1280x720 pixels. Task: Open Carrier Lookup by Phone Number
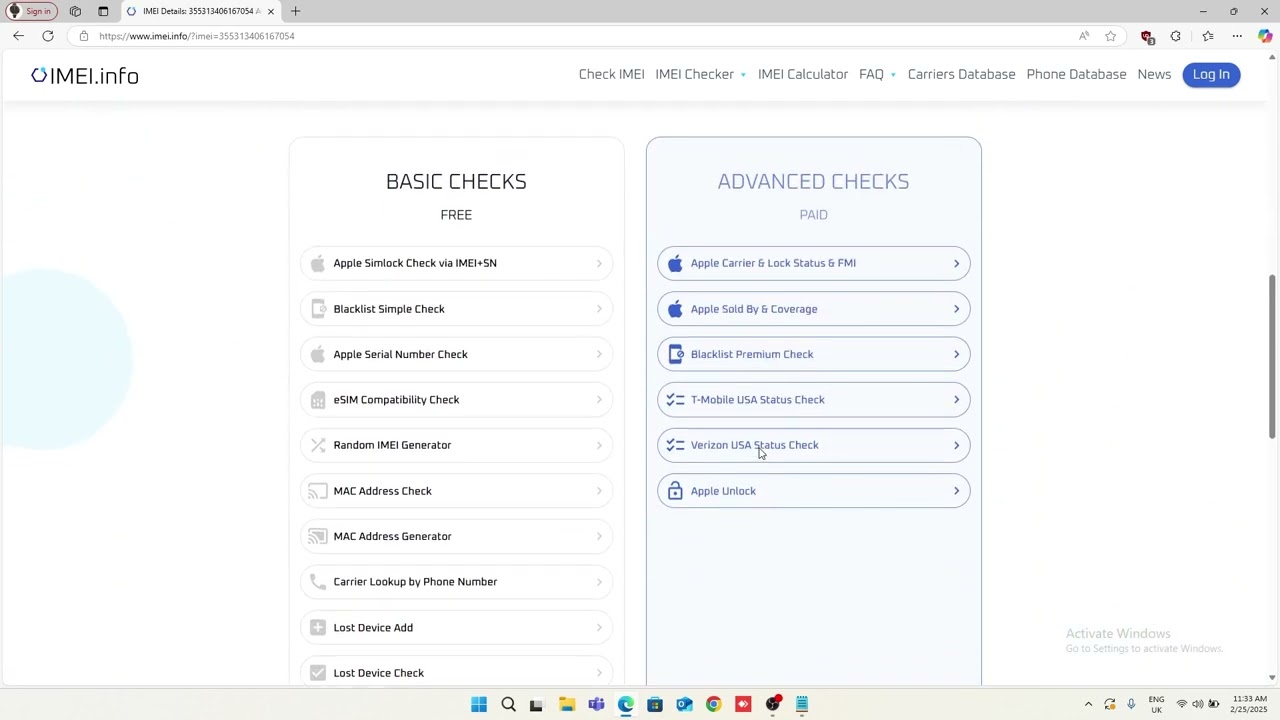[x=456, y=582]
